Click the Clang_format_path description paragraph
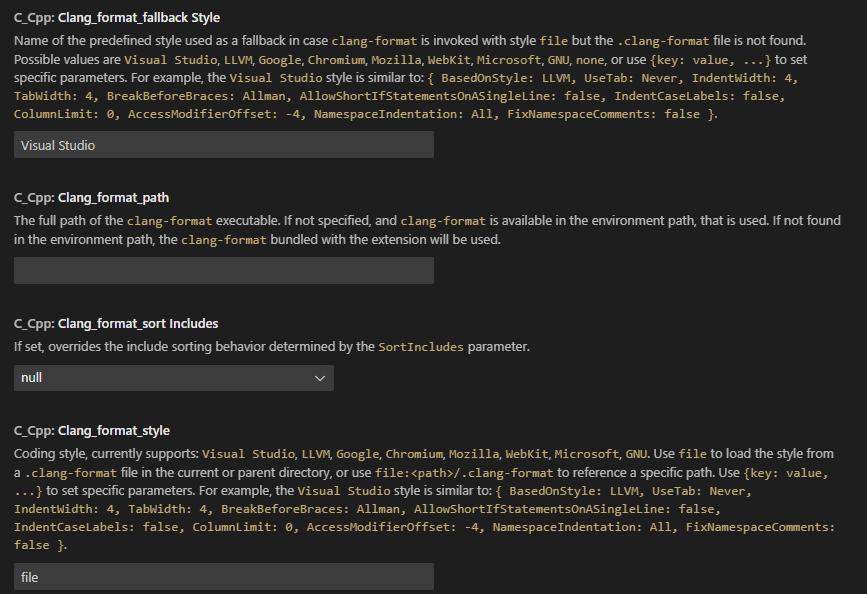The height and width of the screenshot is (594, 867). (427, 230)
